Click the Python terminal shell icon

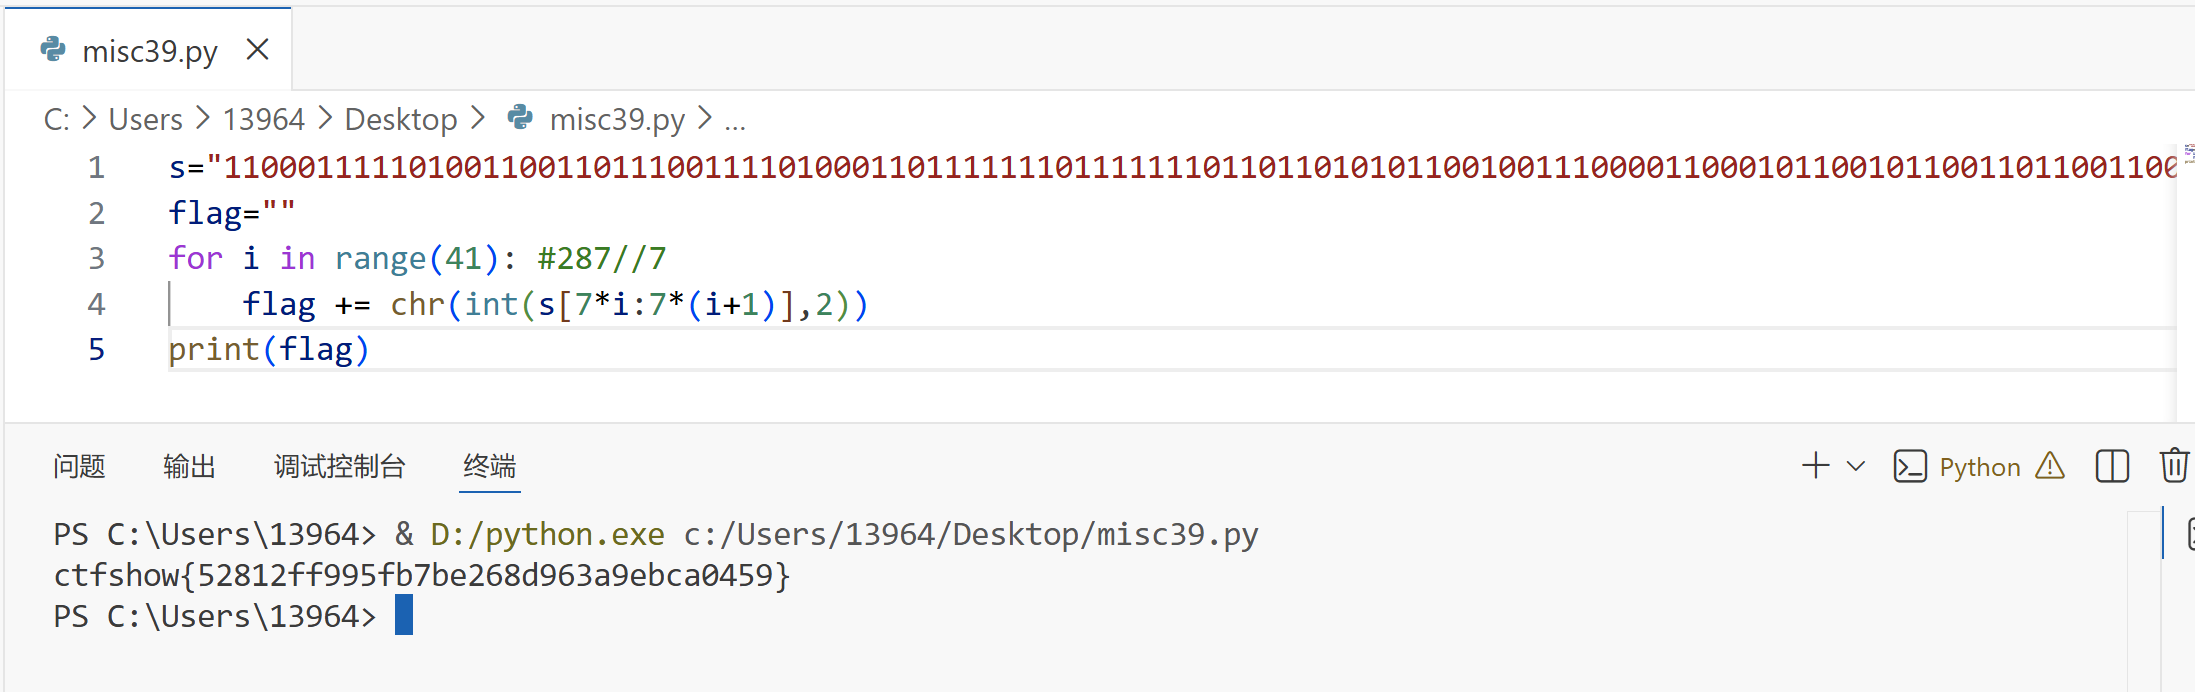coord(1910,467)
